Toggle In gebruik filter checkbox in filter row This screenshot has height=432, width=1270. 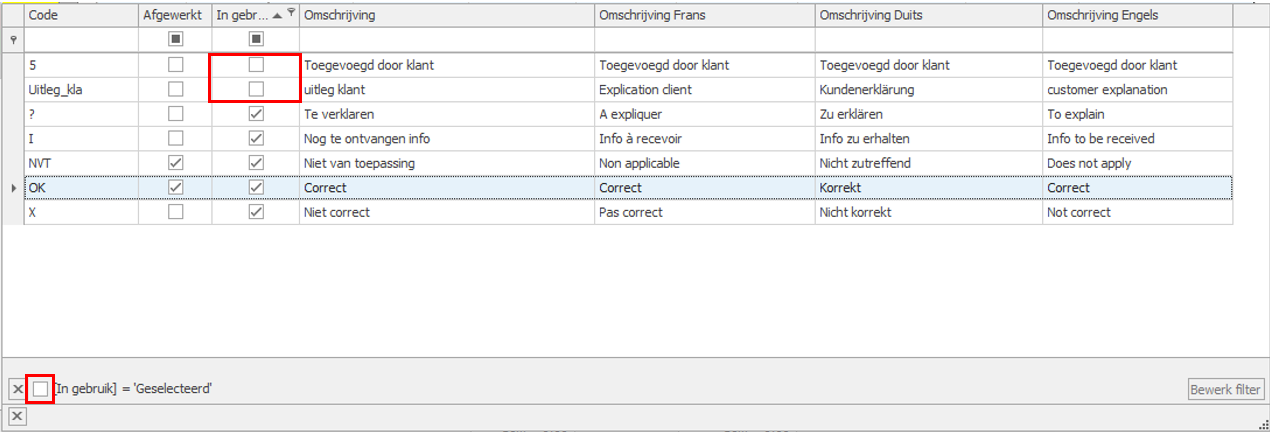[x=256, y=39]
